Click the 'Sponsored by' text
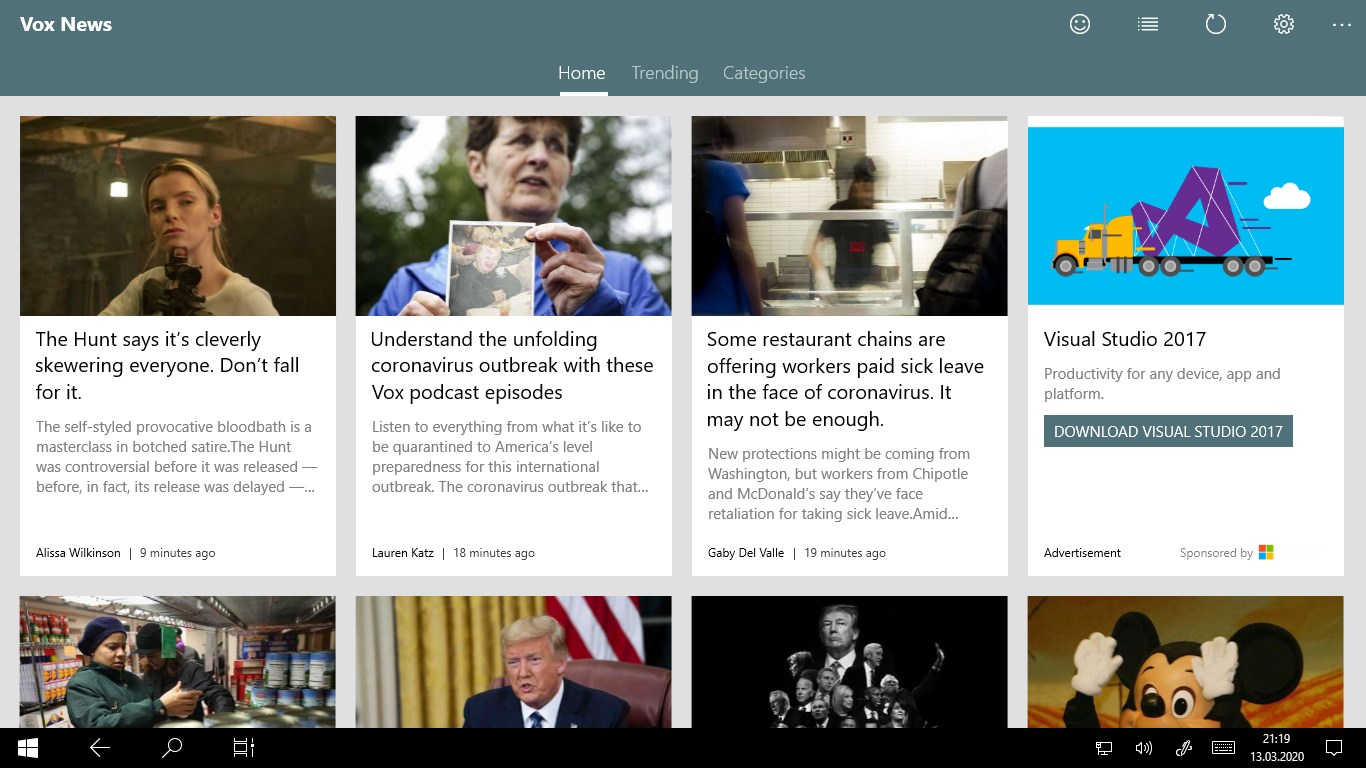 click(x=1216, y=552)
